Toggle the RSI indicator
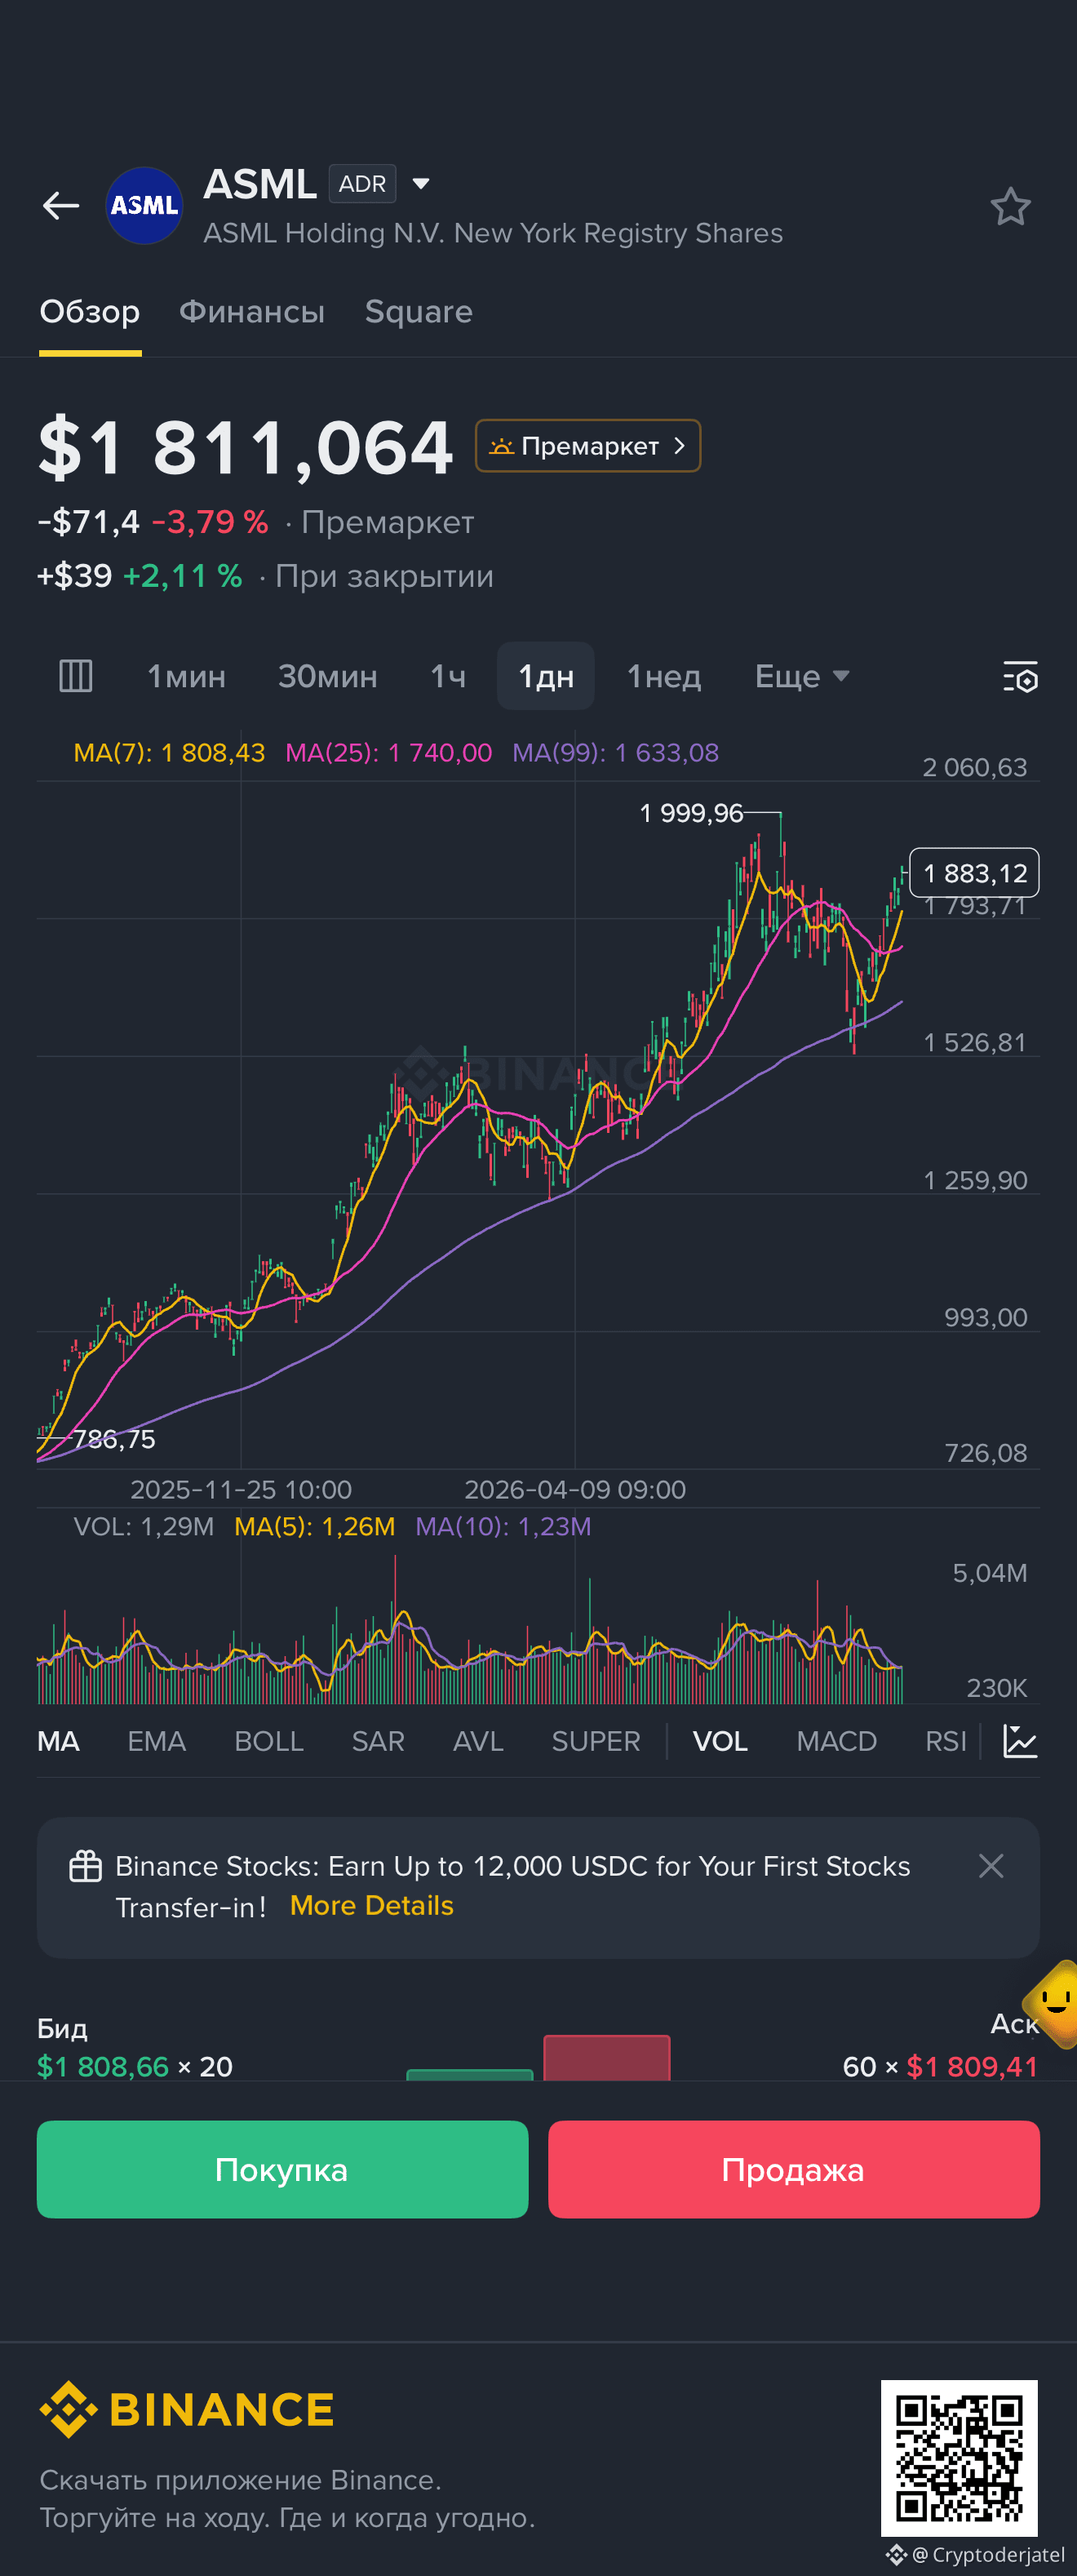The height and width of the screenshot is (2576, 1077). pos(946,1741)
